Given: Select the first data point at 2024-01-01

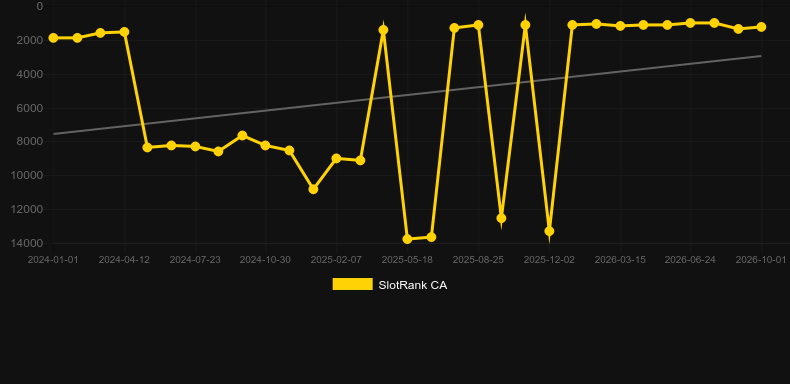Looking at the screenshot, I should (53, 38).
